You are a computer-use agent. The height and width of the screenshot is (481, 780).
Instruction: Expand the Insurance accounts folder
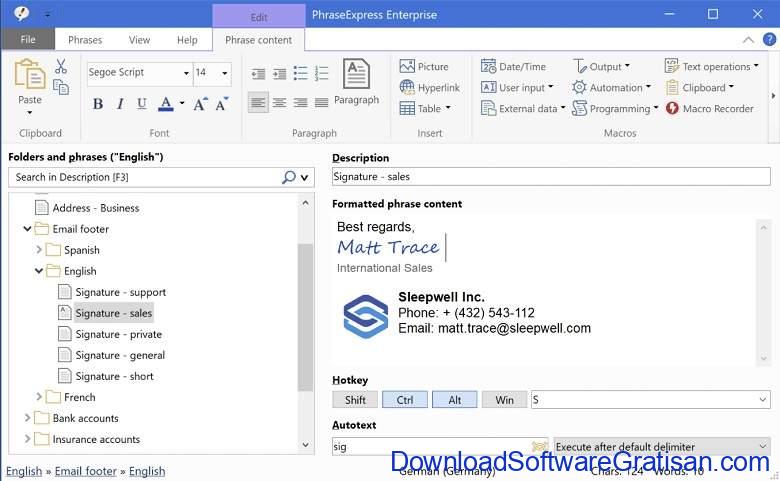(x=27, y=439)
